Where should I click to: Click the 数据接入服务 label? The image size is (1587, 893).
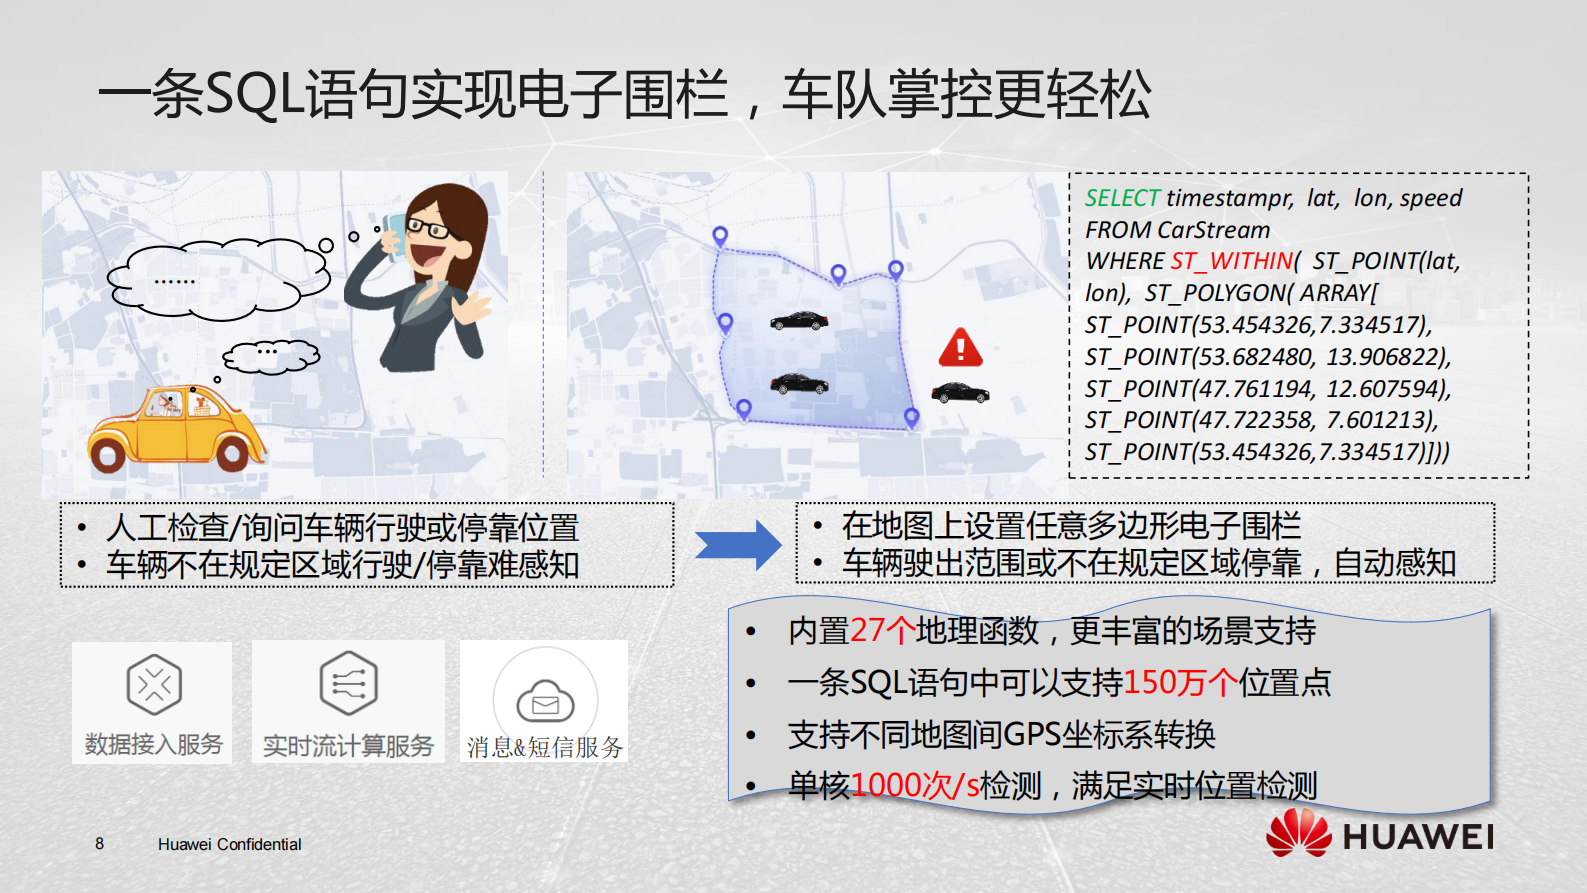pyautogui.click(x=154, y=745)
